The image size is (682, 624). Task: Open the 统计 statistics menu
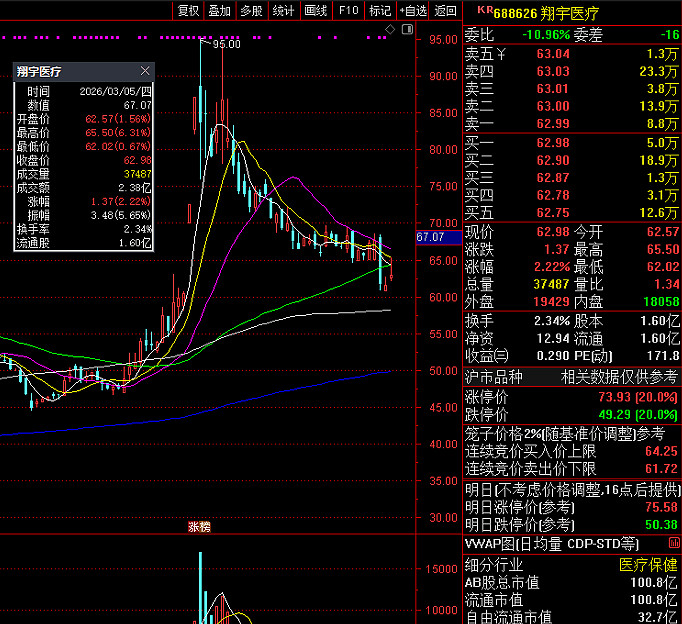tap(283, 11)
